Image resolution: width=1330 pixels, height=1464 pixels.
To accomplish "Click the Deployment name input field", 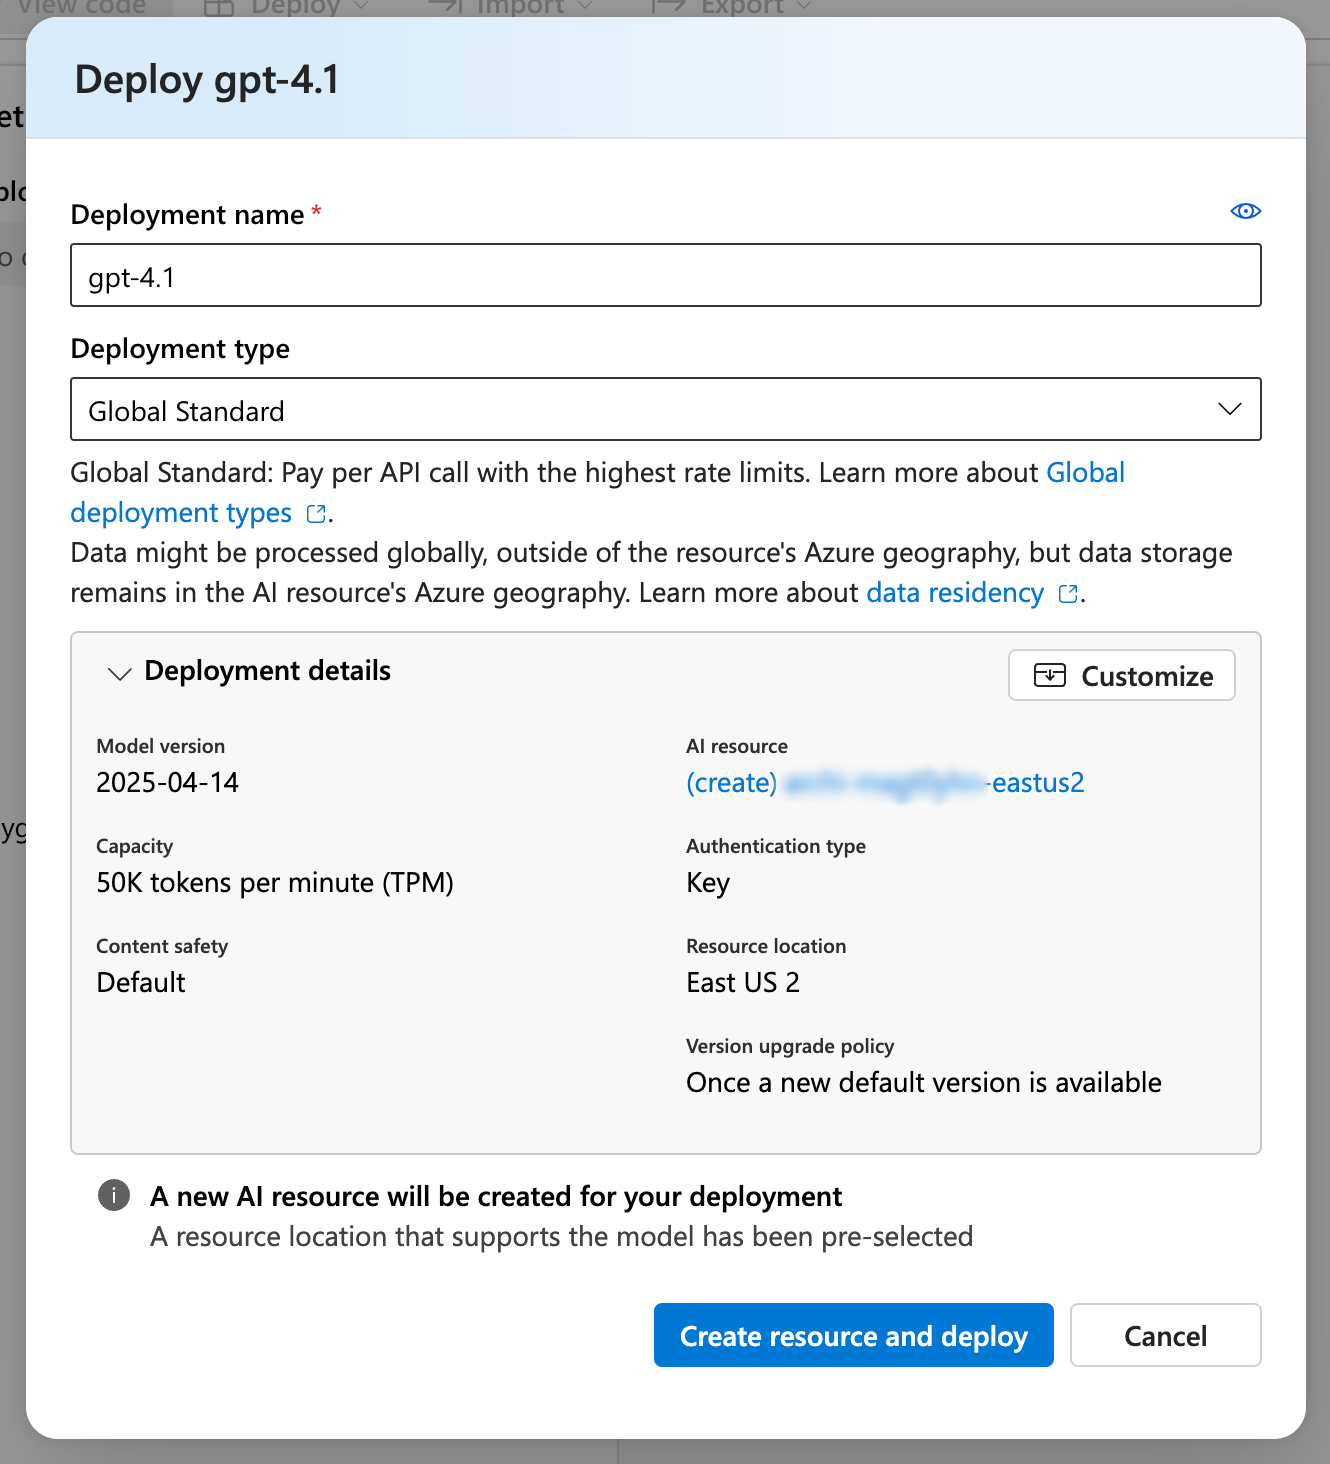I will pos(665,275).
